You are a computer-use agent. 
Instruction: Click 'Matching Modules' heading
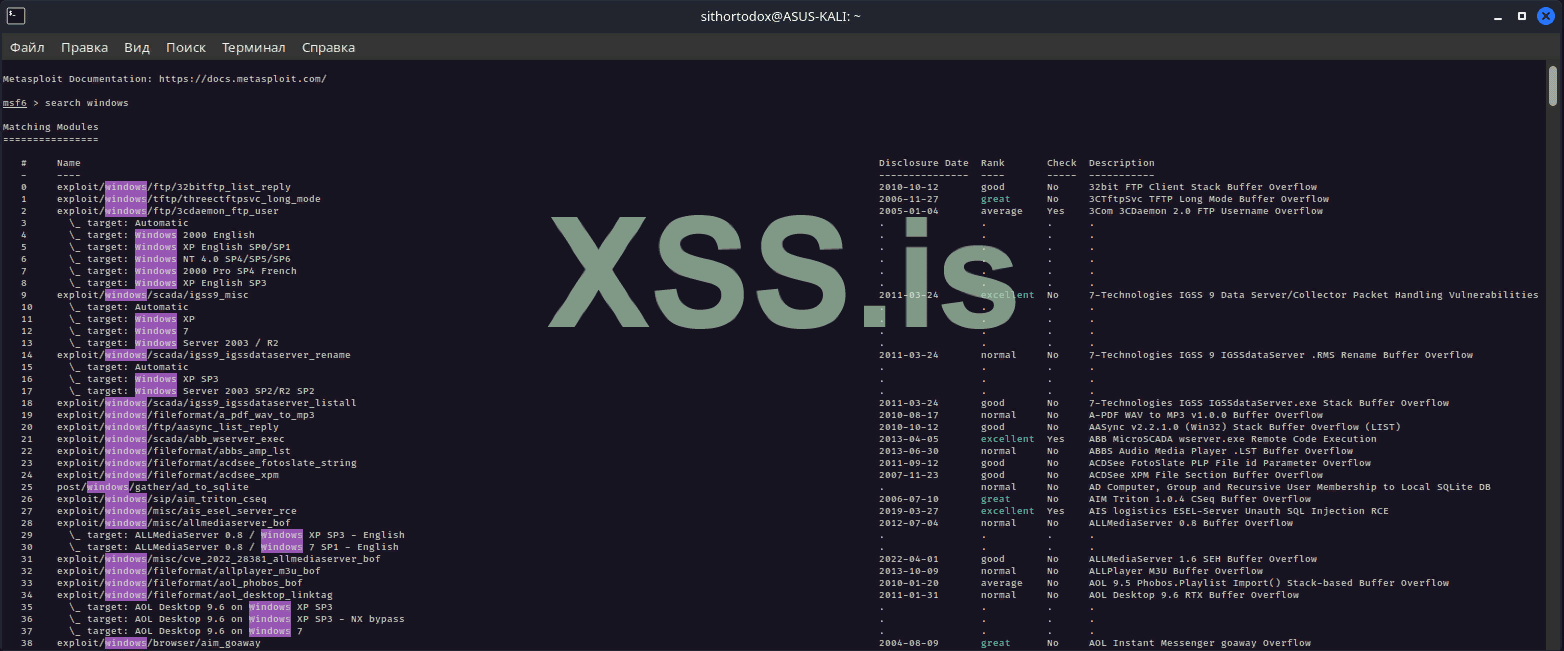point(51,127)
